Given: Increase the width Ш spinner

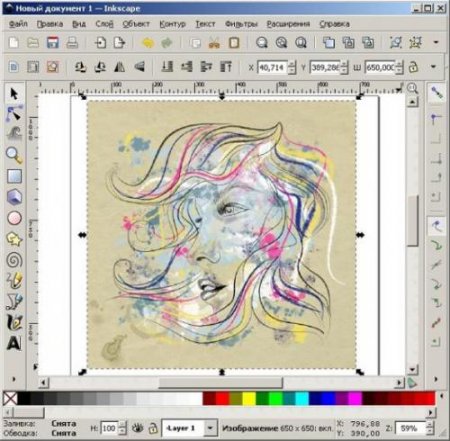Looking at the screenshot, I should tap(399, 64).
